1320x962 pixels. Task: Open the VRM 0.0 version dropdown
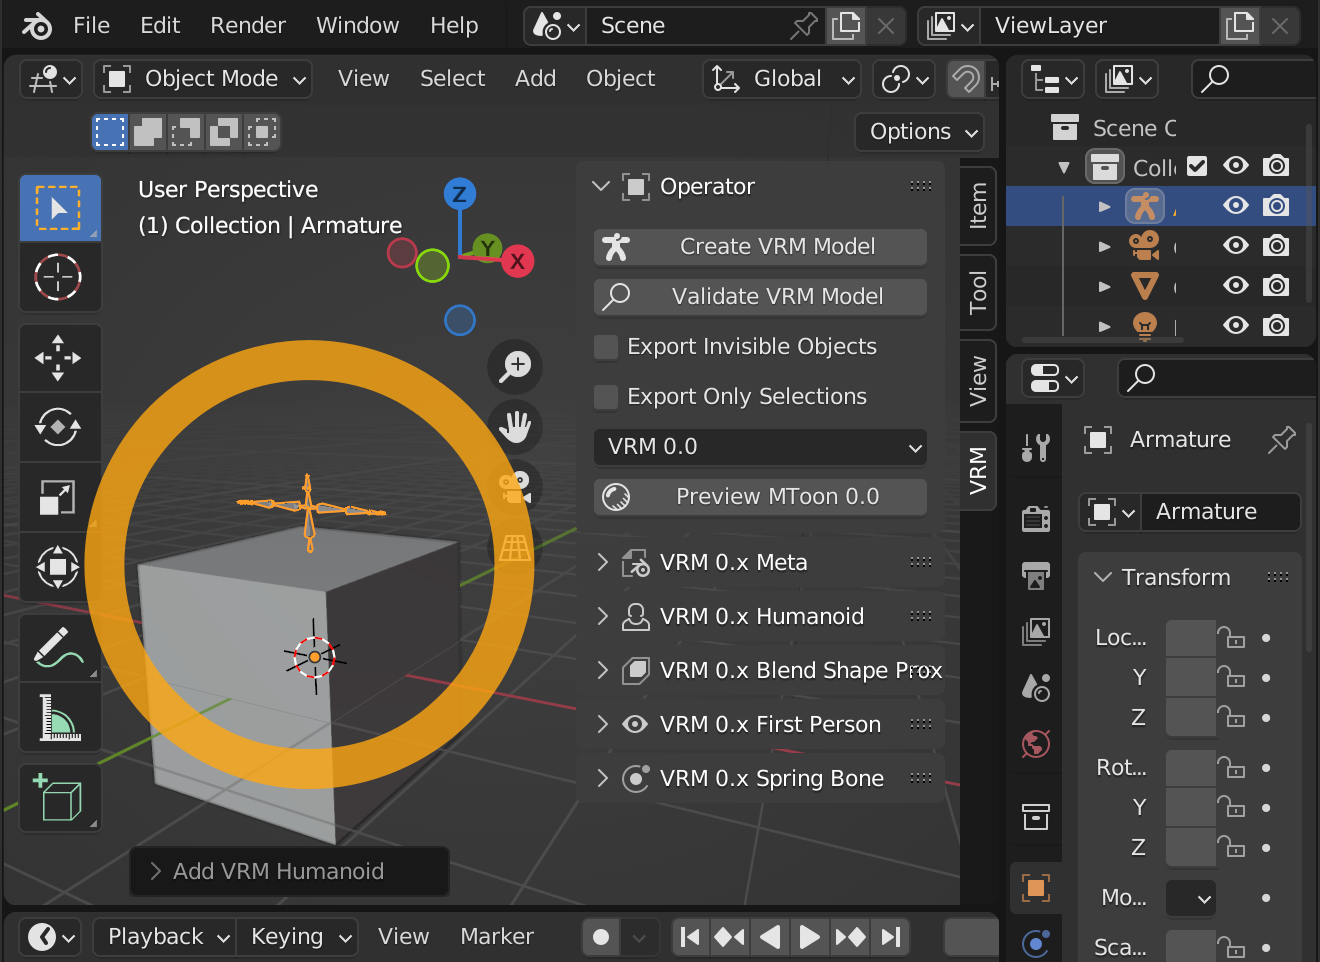760,447
